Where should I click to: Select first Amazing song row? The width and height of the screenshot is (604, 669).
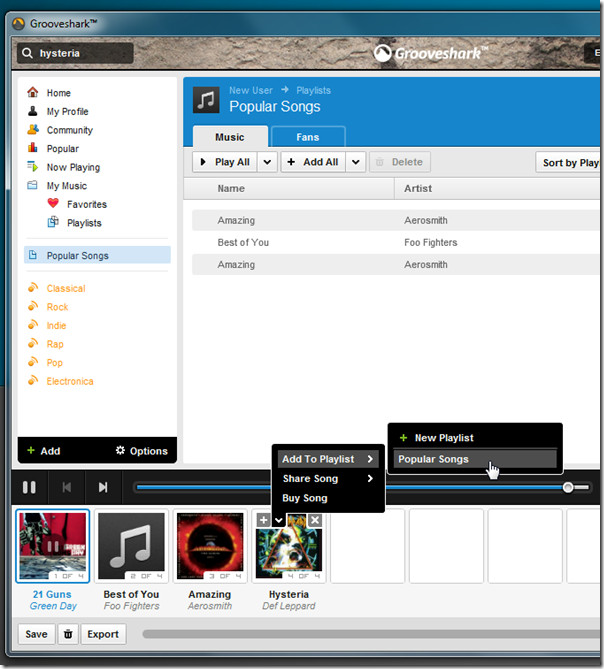coord(396,220)
